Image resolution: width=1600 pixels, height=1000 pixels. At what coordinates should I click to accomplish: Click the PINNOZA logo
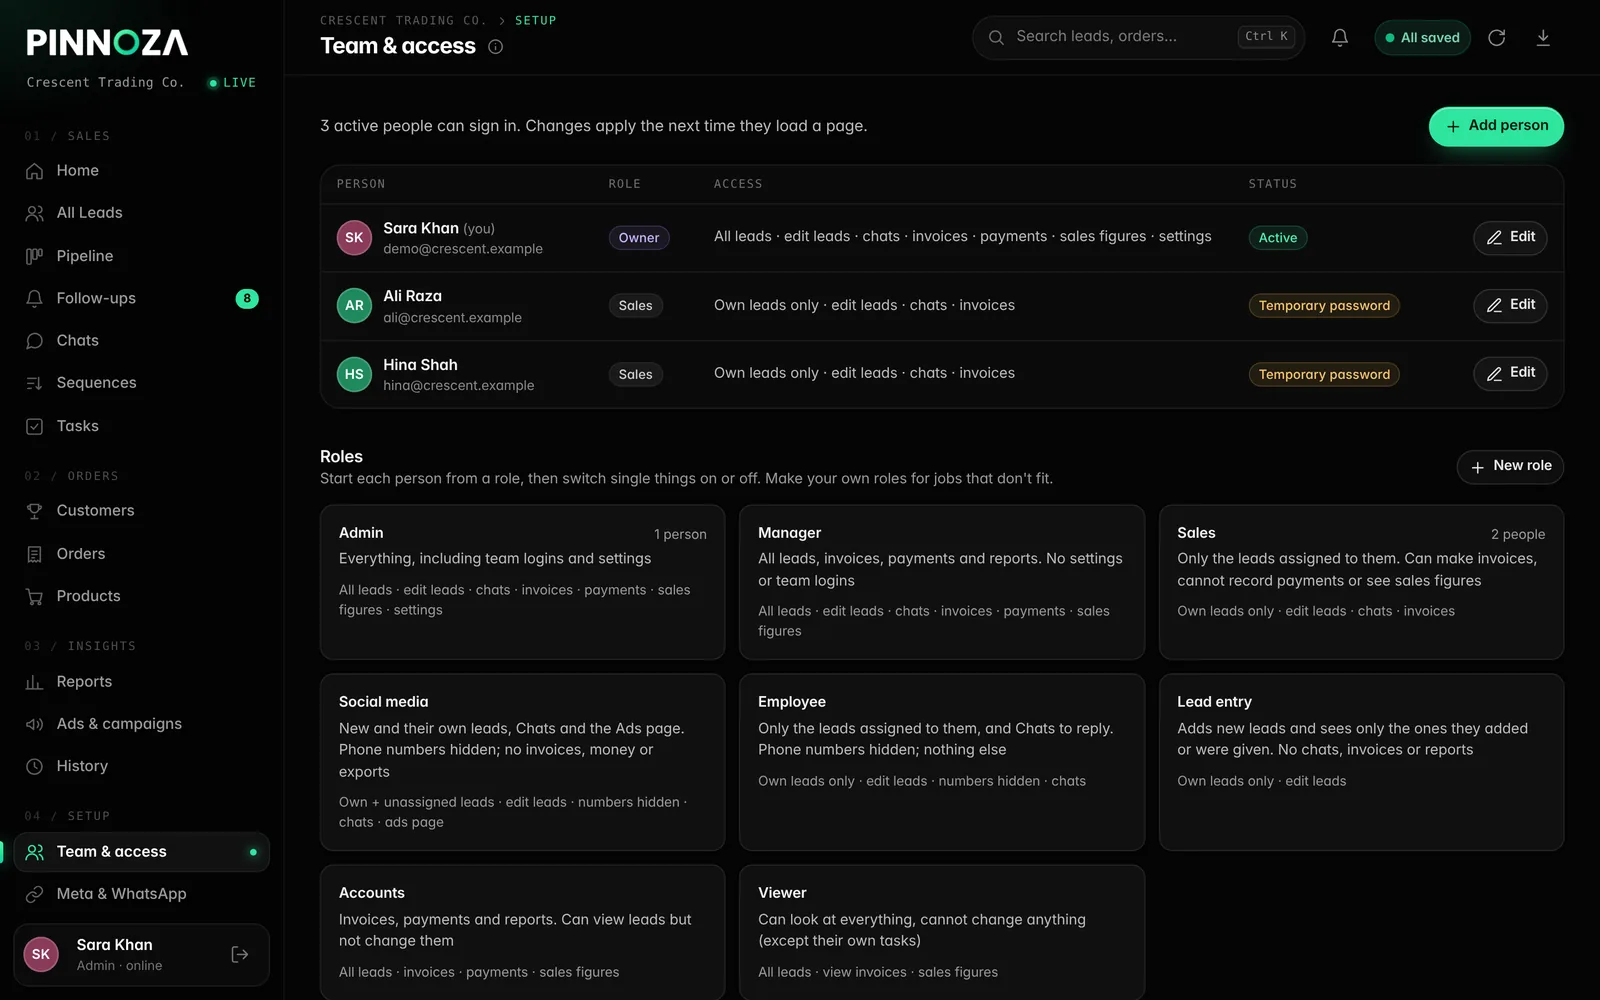pos(107,42)
